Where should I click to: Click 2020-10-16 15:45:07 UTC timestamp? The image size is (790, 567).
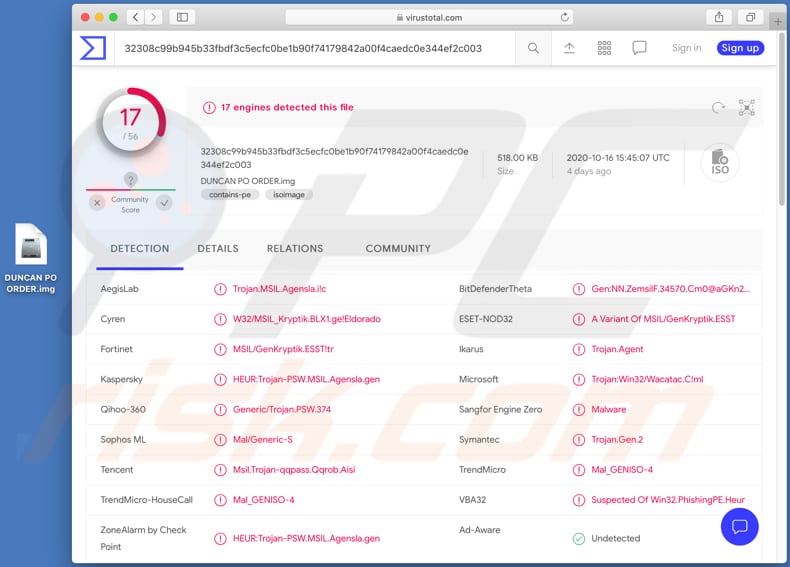click(x=618, y=158)
